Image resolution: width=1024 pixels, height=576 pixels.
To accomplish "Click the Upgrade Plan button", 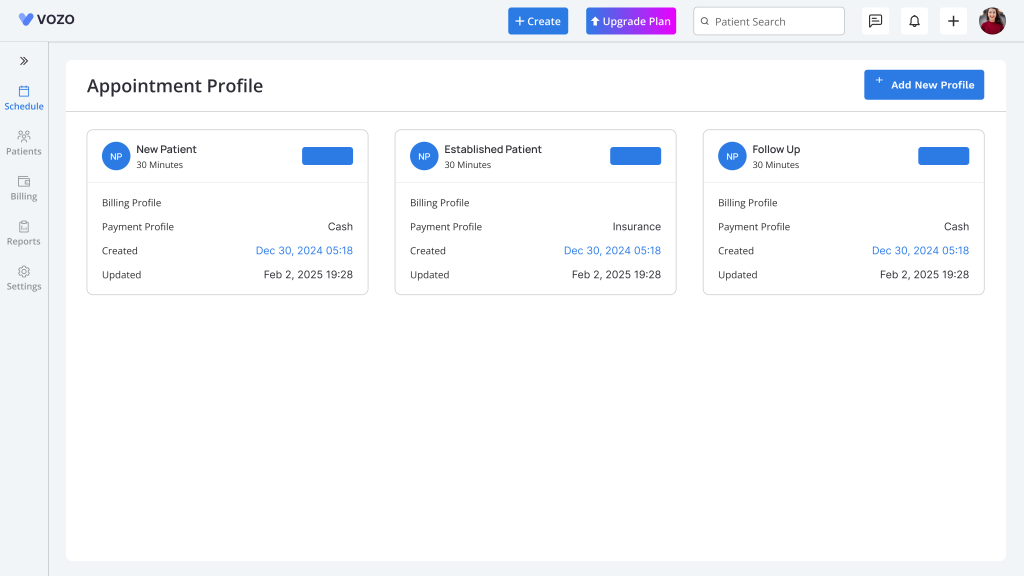I will [x=631, y=21].
